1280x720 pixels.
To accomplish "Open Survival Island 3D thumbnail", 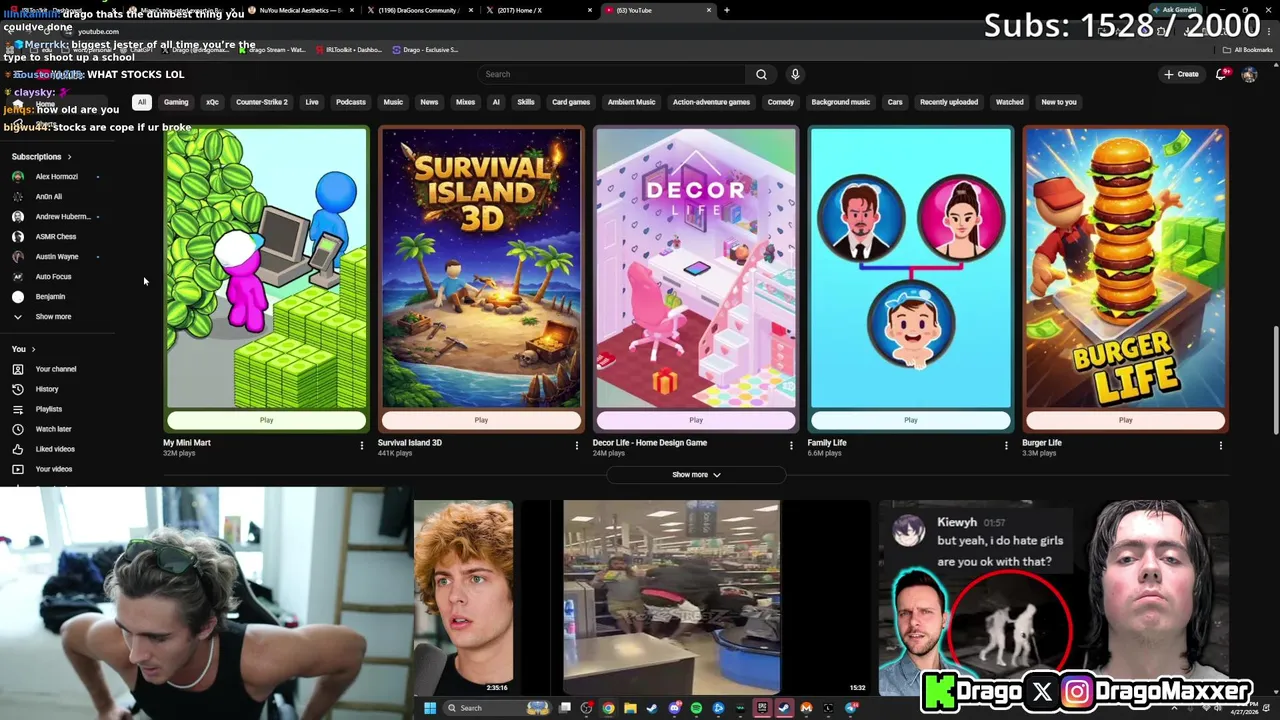I will tap(481, 267).
